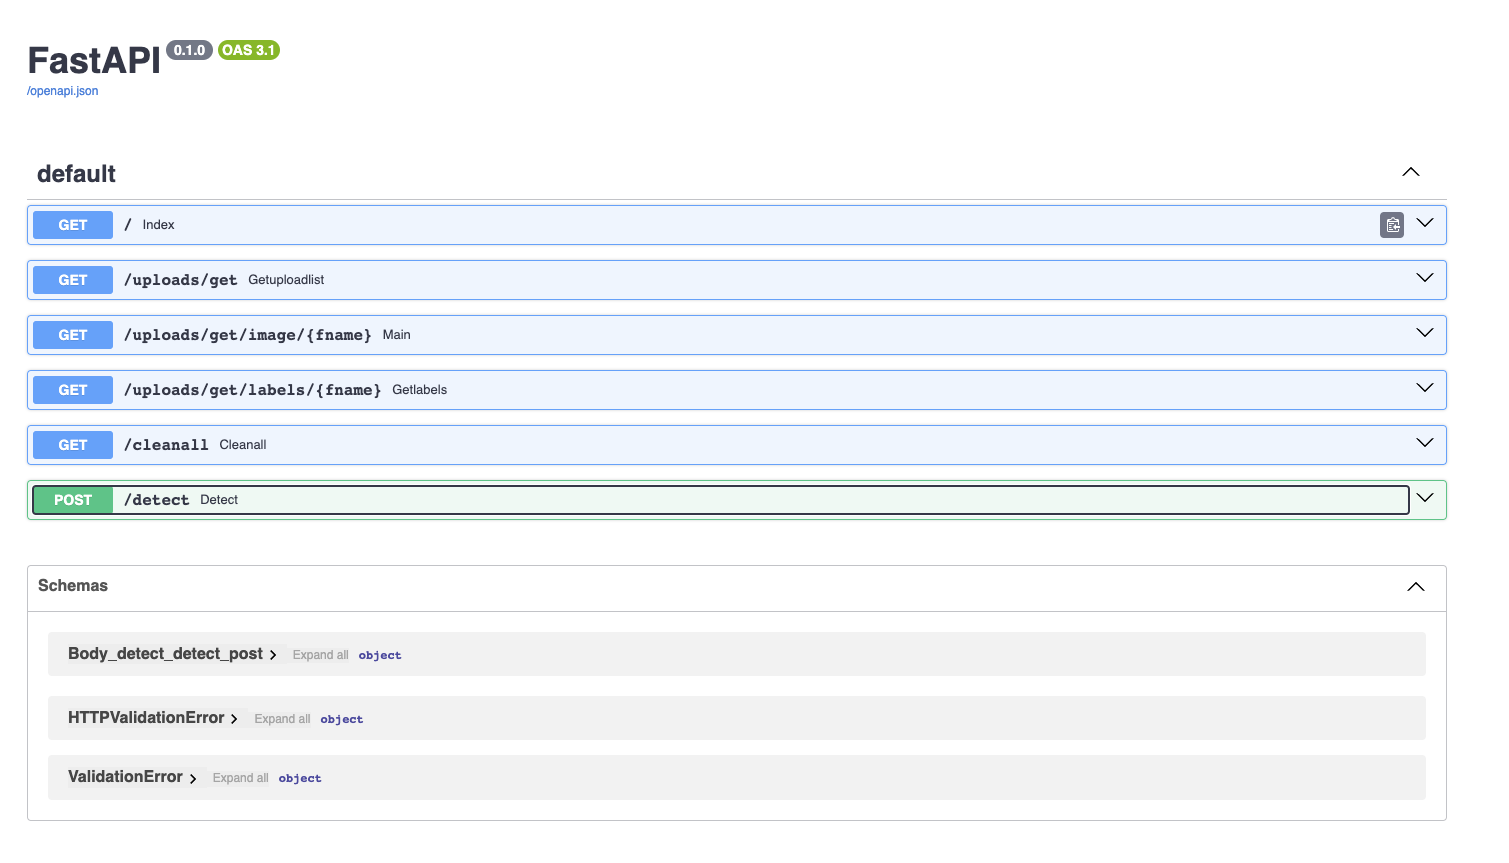Click the GET badge for /uploads/get/image/{fname}
This screenshot has height=863, width=1509.
(73, 335)
